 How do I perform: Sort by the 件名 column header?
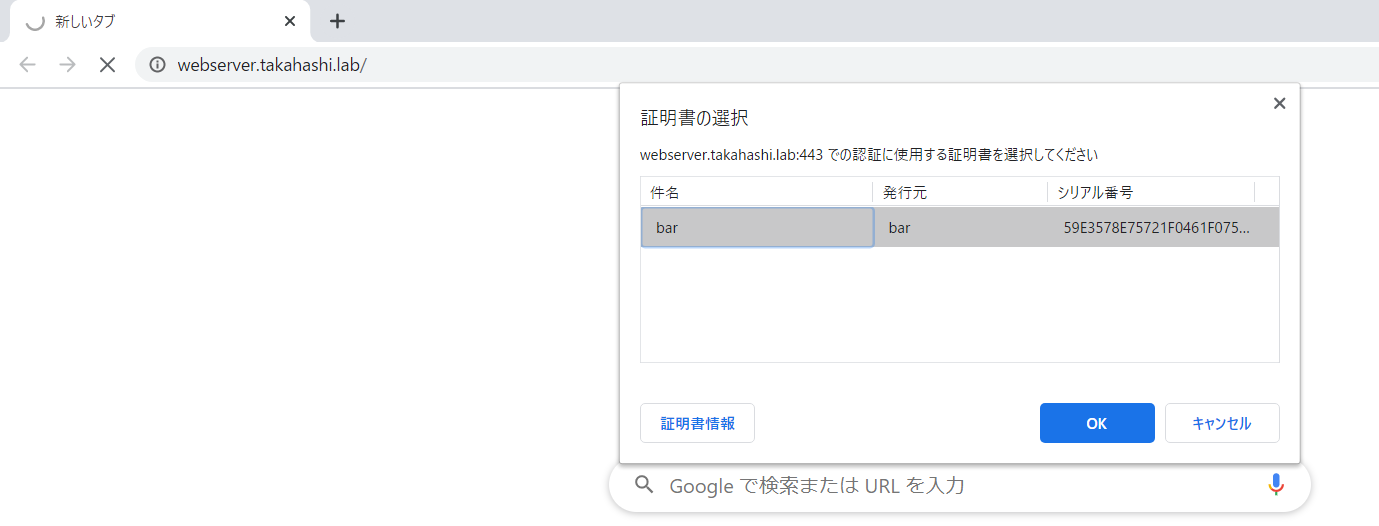[757, 192]
